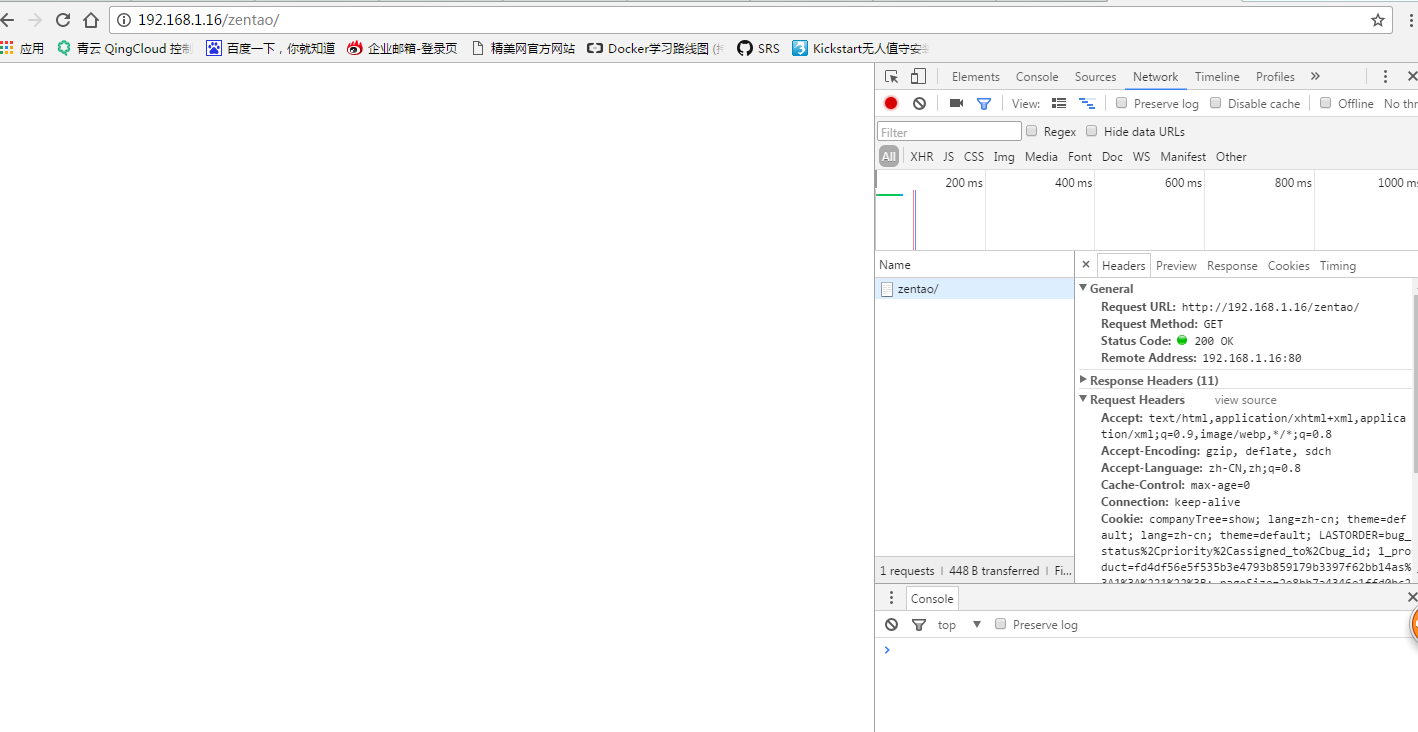Switch to the Elements tab
This screenshot has height=732, width=1418.
tap(975, 77)
